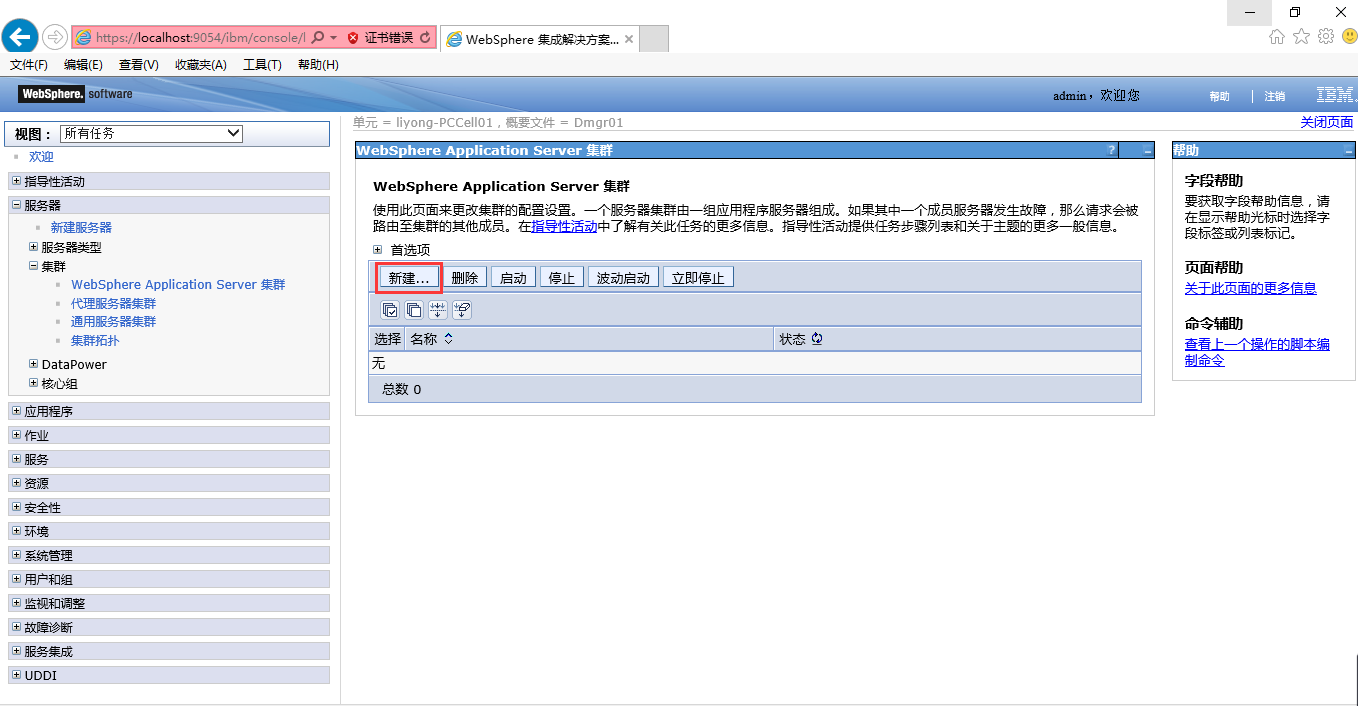
Task: Open the 关于此页面的更多信息 help link
Action: (x=1250, y=288)
